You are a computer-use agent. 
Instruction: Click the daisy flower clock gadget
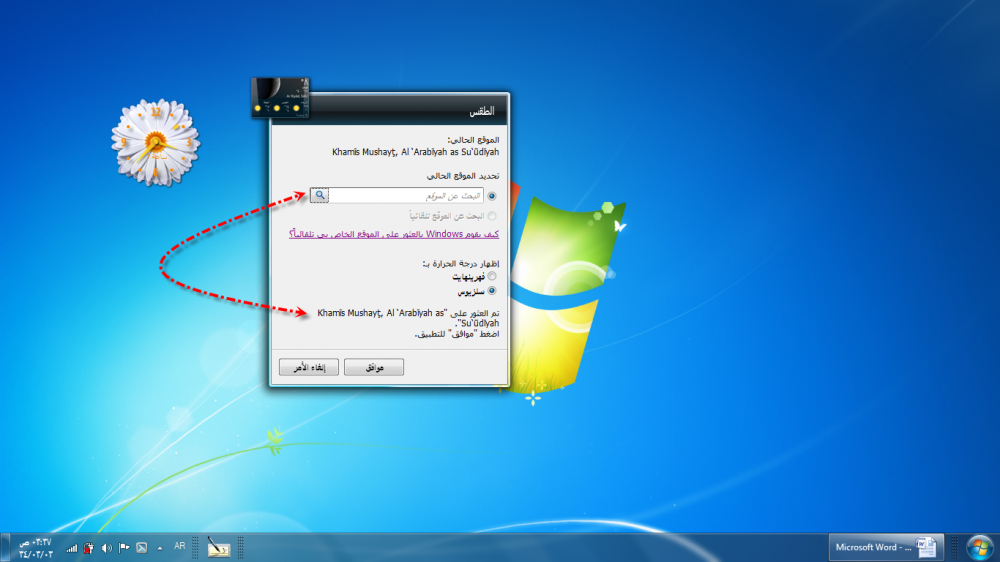(x=155, y=143)
